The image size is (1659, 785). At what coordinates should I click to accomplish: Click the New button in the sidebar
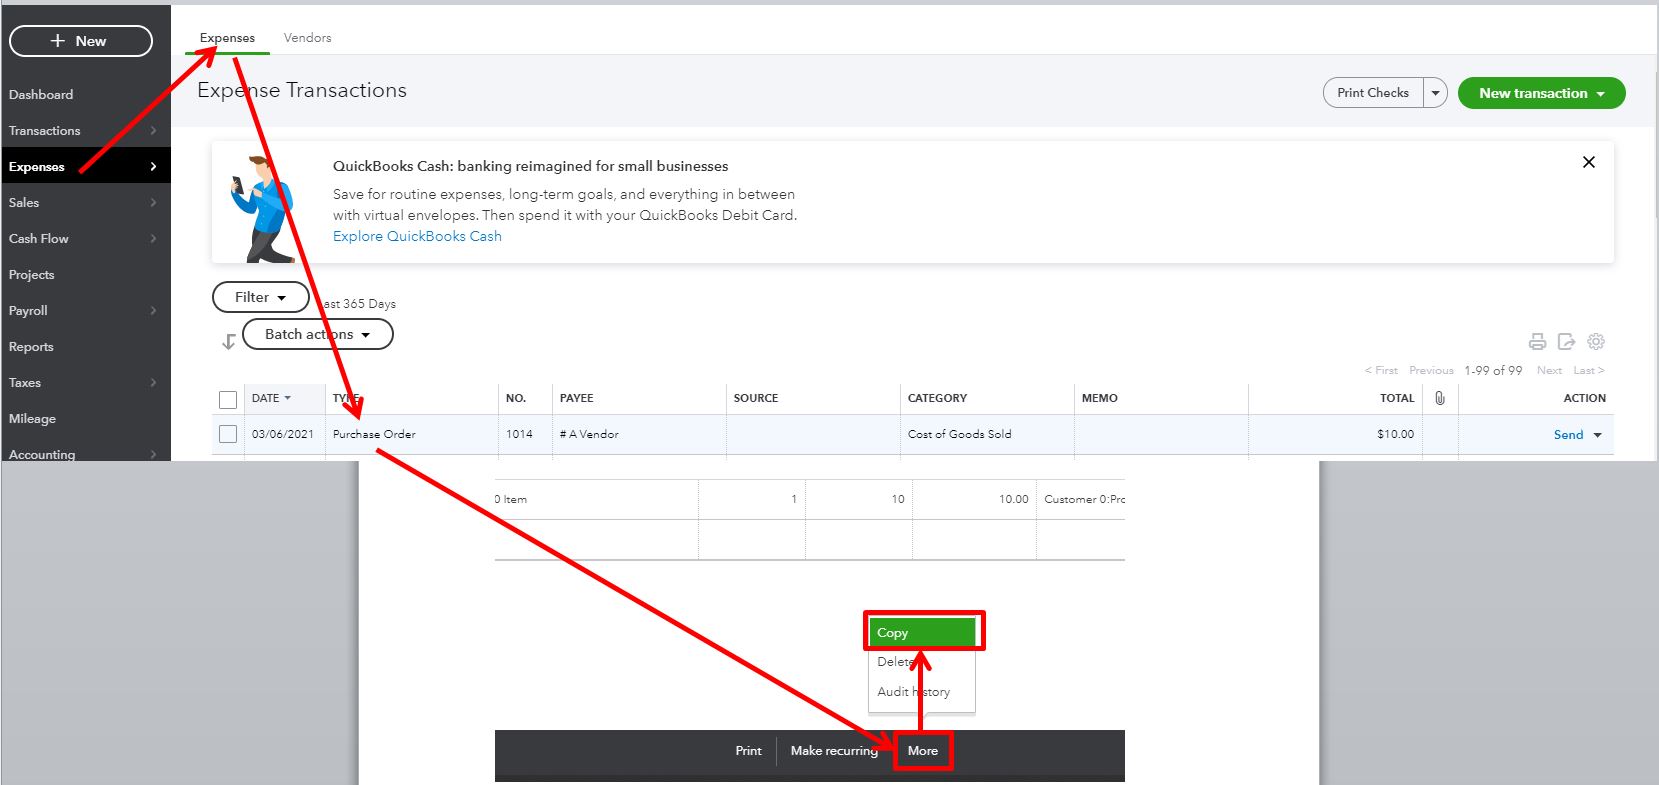81,41
